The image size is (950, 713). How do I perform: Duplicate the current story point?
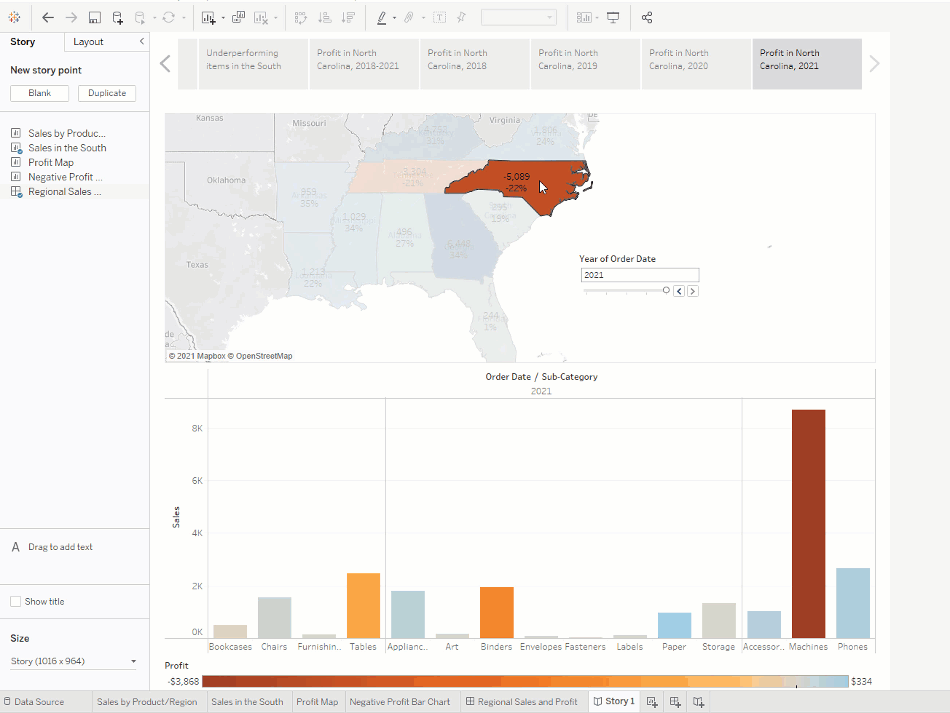click(106, 92)
